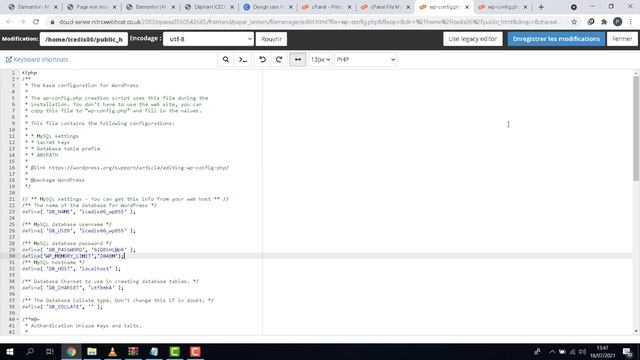Click the browser back arrow
This screenshot has width=640, height=360.
pyautogui.click(x=9, y=22)
